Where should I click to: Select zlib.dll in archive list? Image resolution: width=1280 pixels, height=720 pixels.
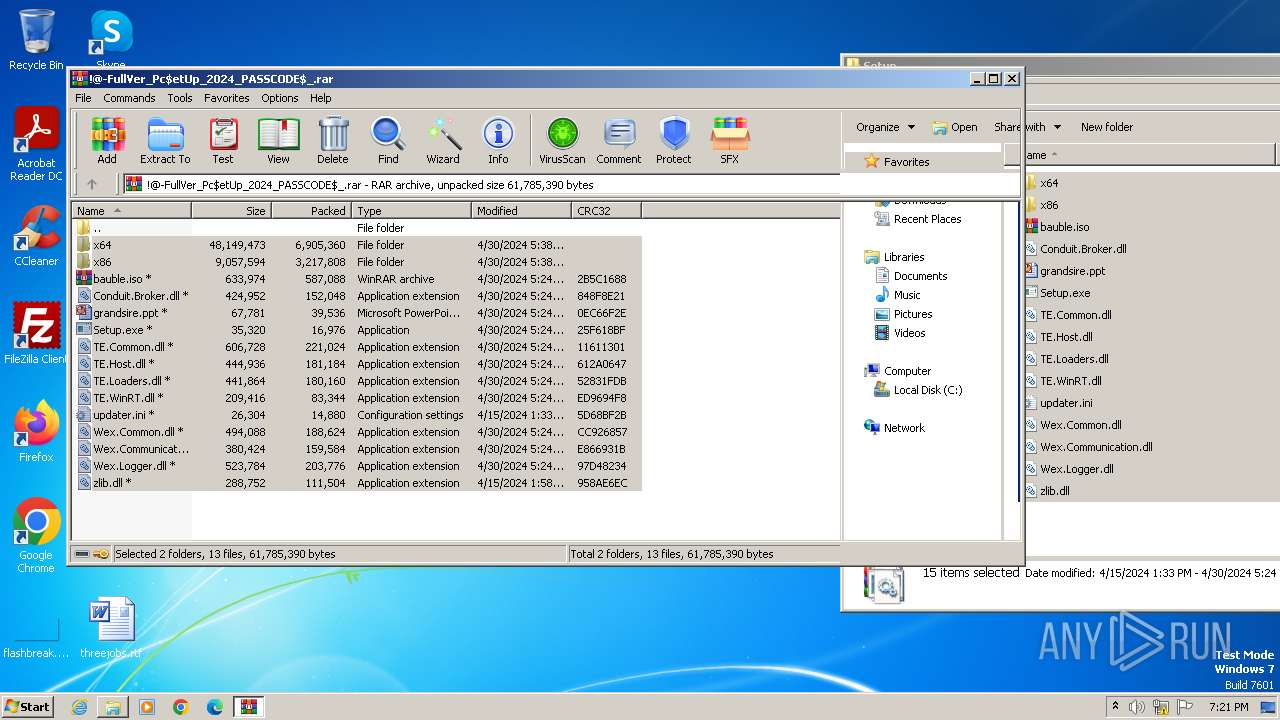point(358,483)
